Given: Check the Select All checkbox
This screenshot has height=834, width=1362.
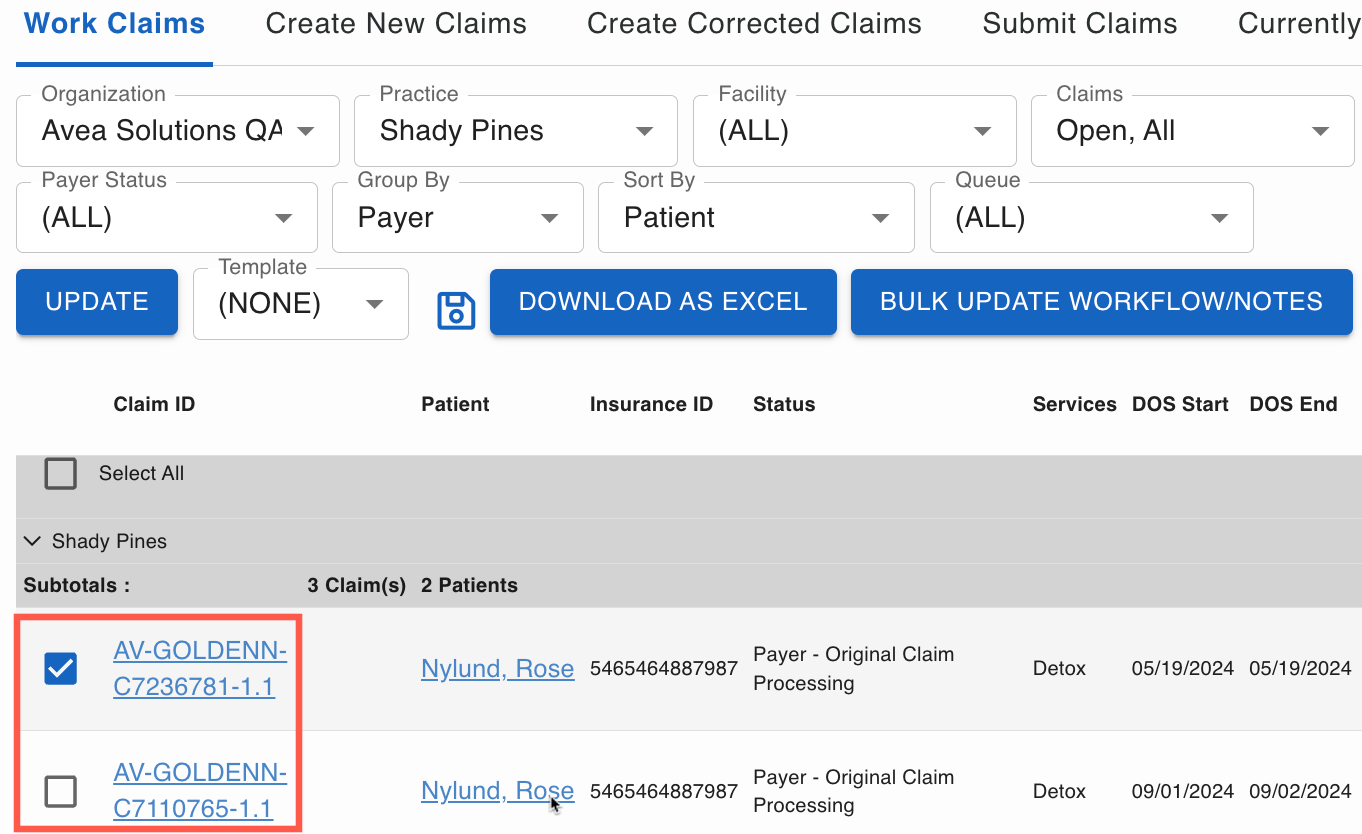Looking at the screenshot, I should click(x=61, y=473).
